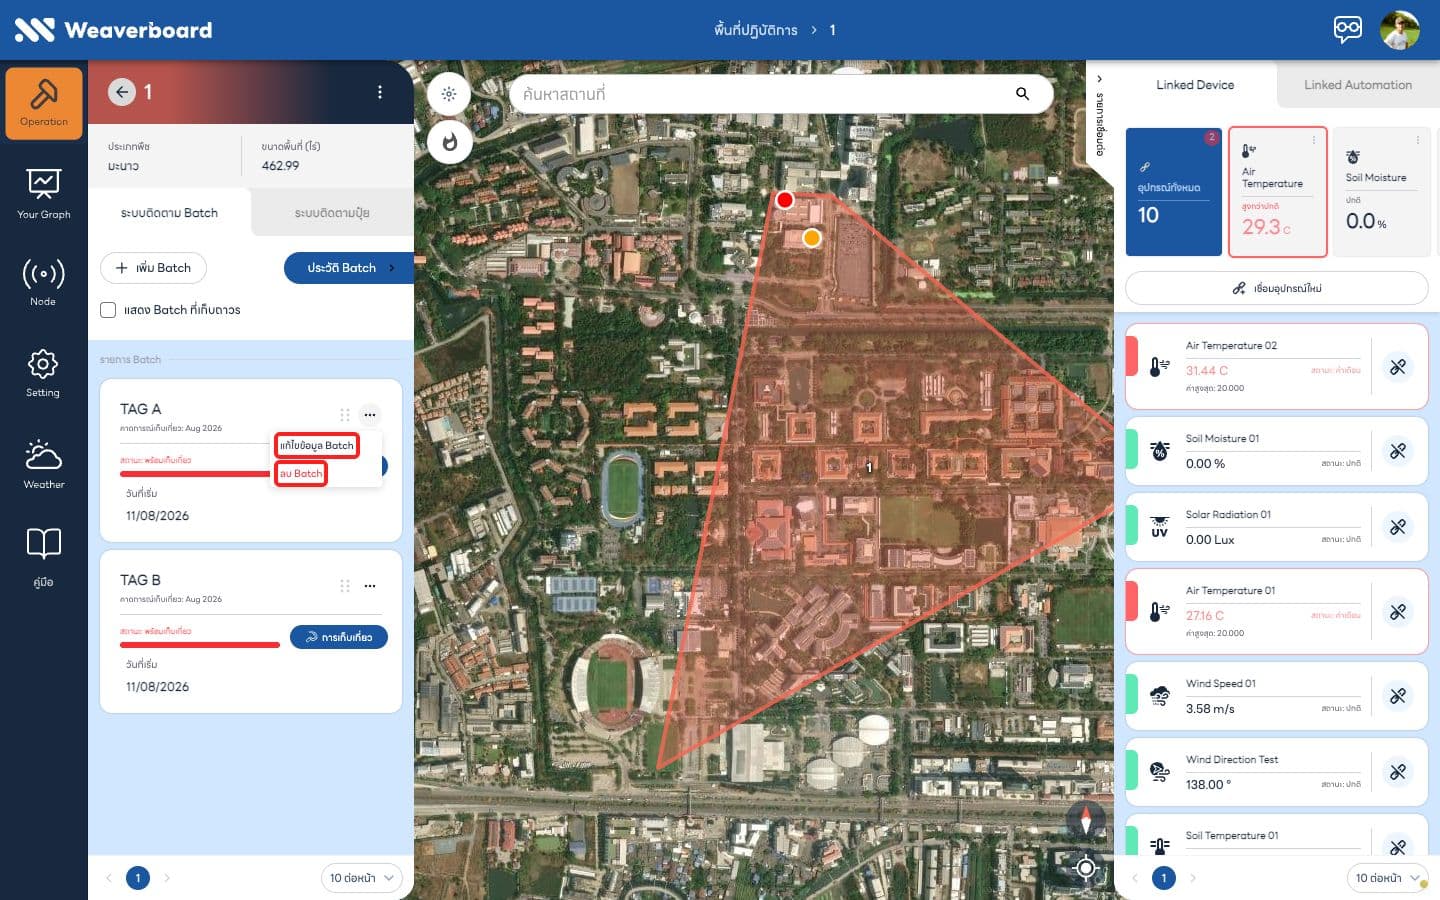Open the vertical three-dot menu in the red header
The width and height of the screenshot is (1440, 900).
(x=380, y=92)
